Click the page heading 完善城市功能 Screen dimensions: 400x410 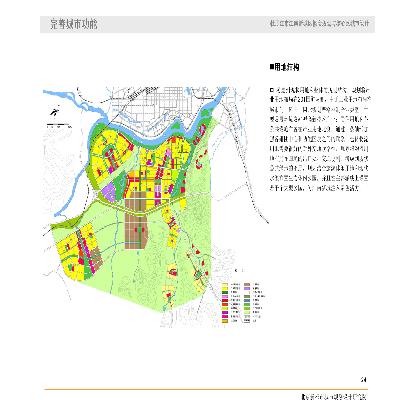pos(74,24)
